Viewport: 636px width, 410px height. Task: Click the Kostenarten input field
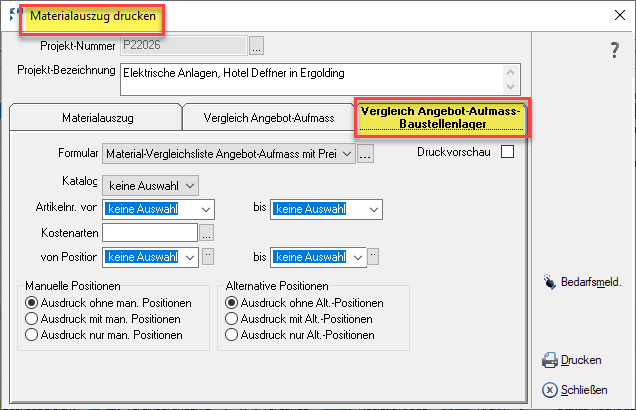coord(149,233)
